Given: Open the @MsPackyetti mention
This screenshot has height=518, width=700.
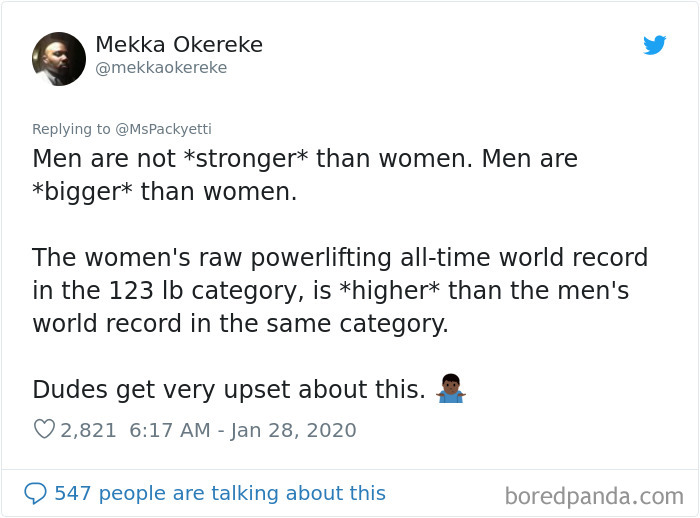Looking at the screenshot, I should [163, 129].
